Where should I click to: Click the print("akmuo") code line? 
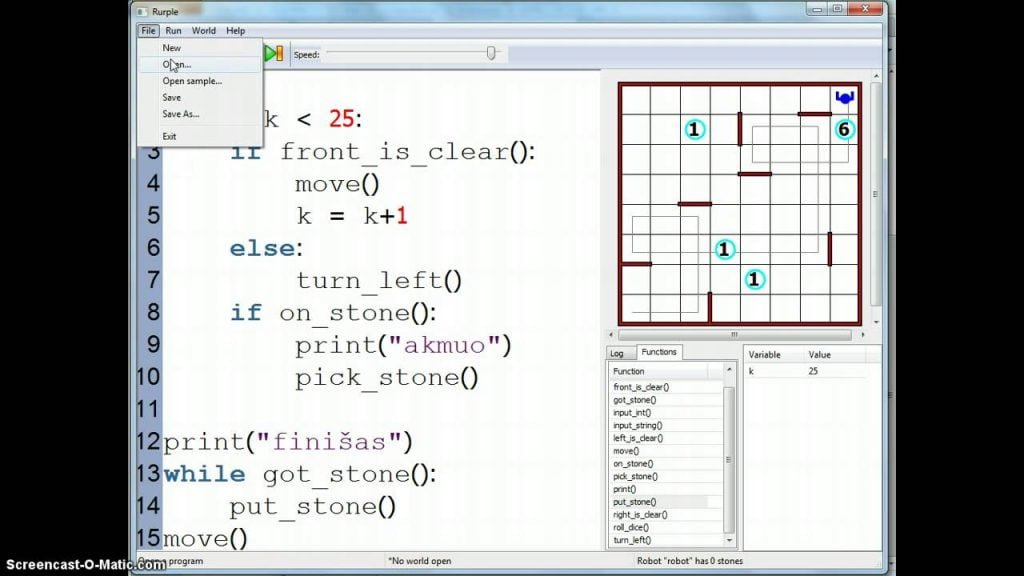[x=403, y=345]
